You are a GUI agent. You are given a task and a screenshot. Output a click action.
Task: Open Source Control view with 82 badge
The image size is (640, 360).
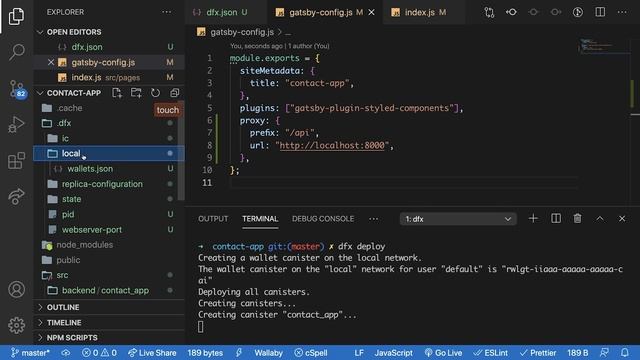(x=17, y=89)
